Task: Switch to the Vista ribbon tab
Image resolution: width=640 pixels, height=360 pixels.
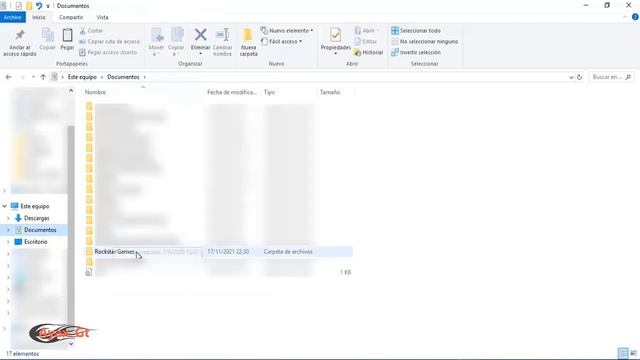Action: [102, 17]
